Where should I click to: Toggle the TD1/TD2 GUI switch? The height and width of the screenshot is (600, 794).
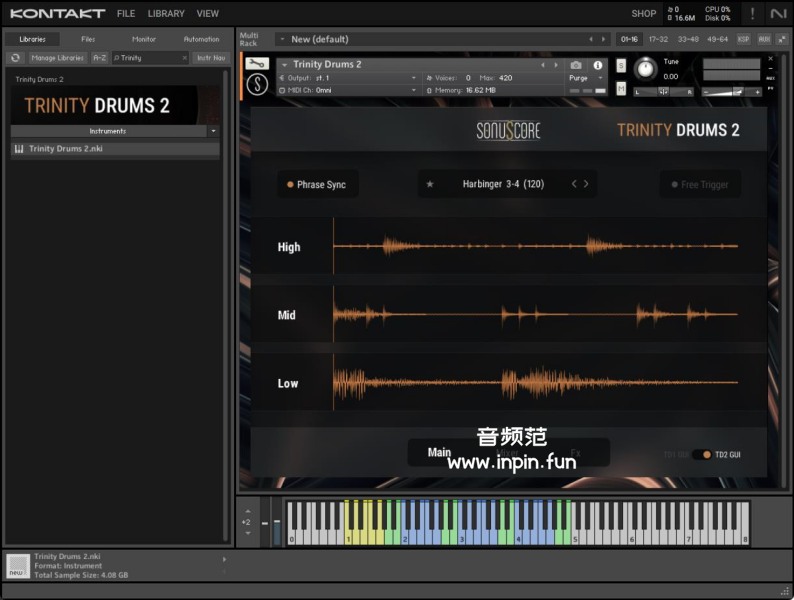point(702,454)
